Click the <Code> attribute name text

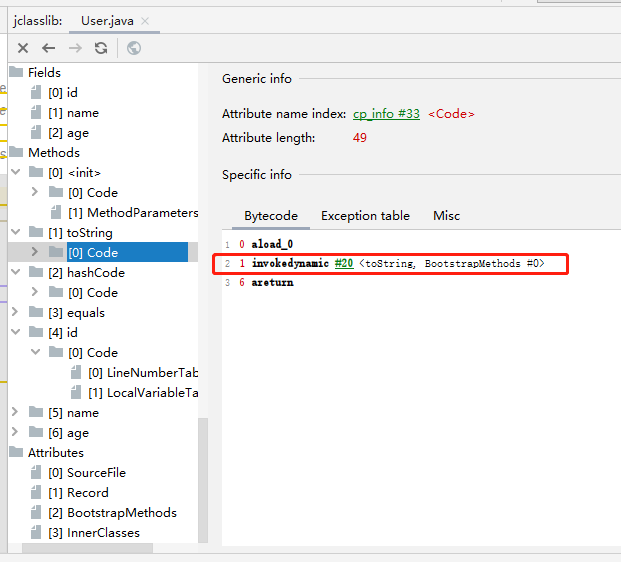tap(451, 114)
